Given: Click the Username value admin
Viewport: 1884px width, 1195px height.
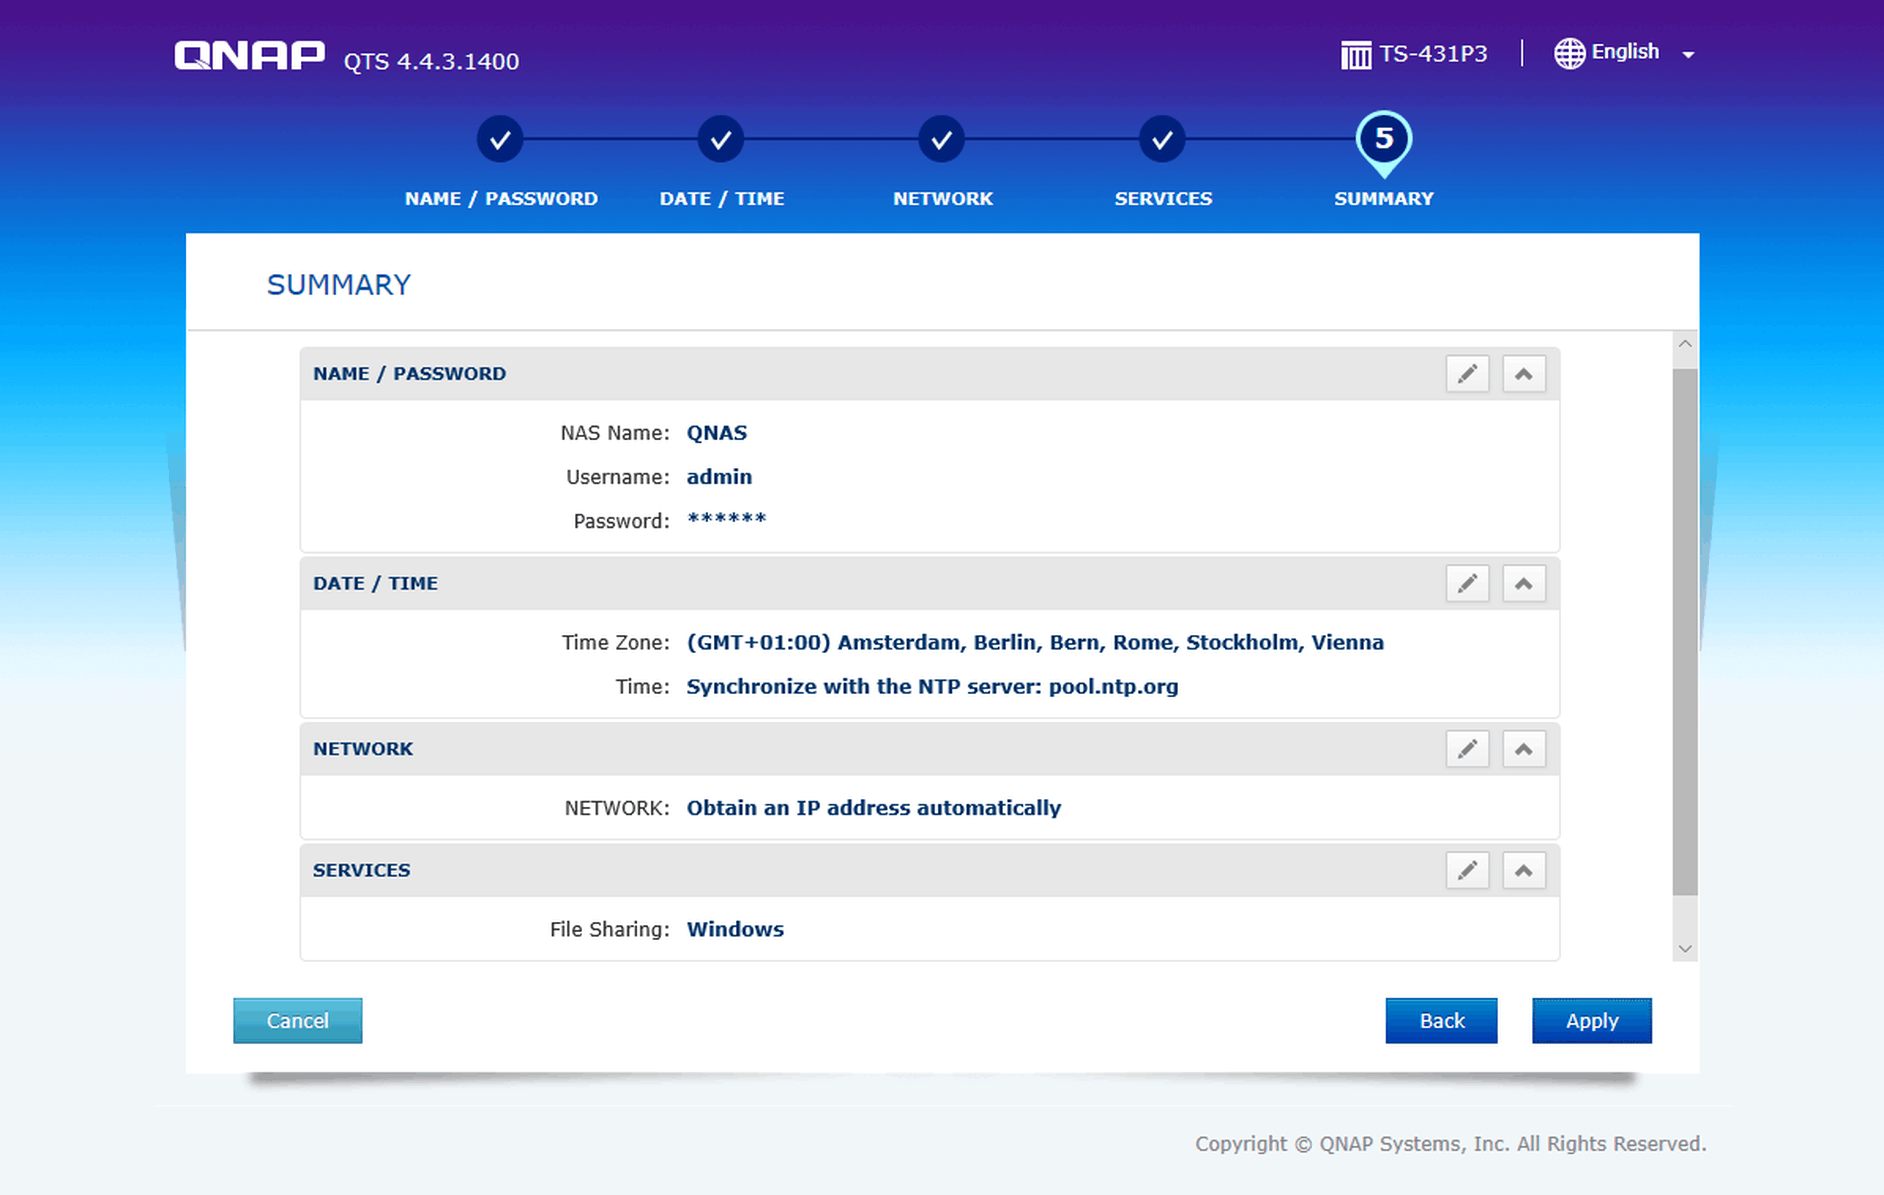Looking at the screenshot, I should 719,477.
